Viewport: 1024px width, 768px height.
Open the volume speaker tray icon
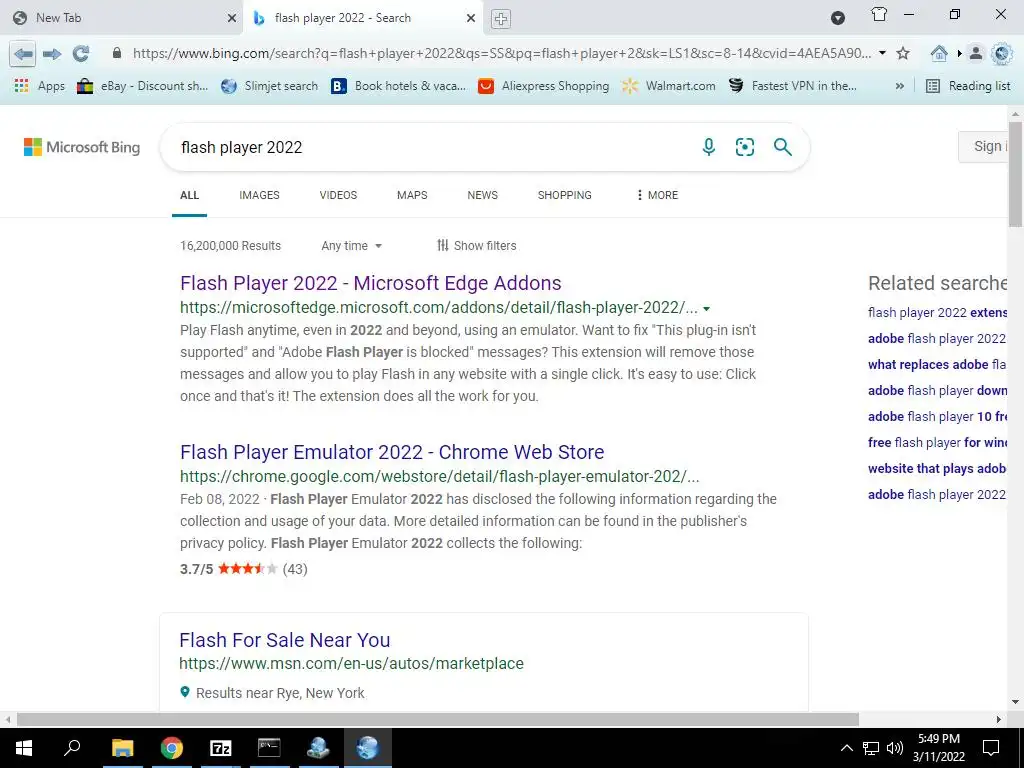(x=895, y=748)
